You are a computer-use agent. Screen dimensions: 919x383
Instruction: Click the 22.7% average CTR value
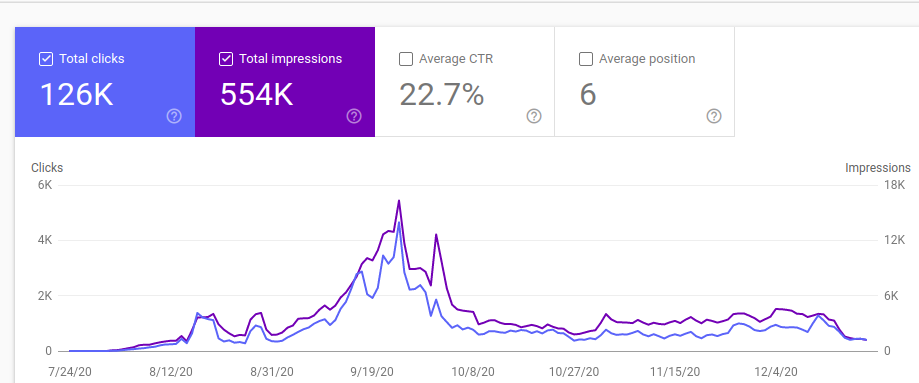(x=442, y=94)
